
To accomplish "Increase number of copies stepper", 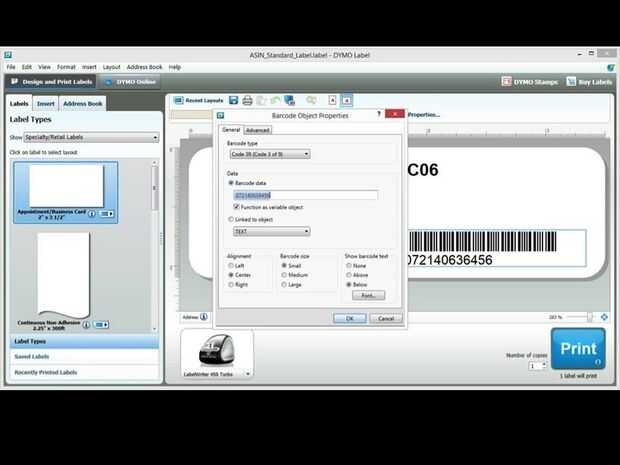I will (x=544, y=364).
